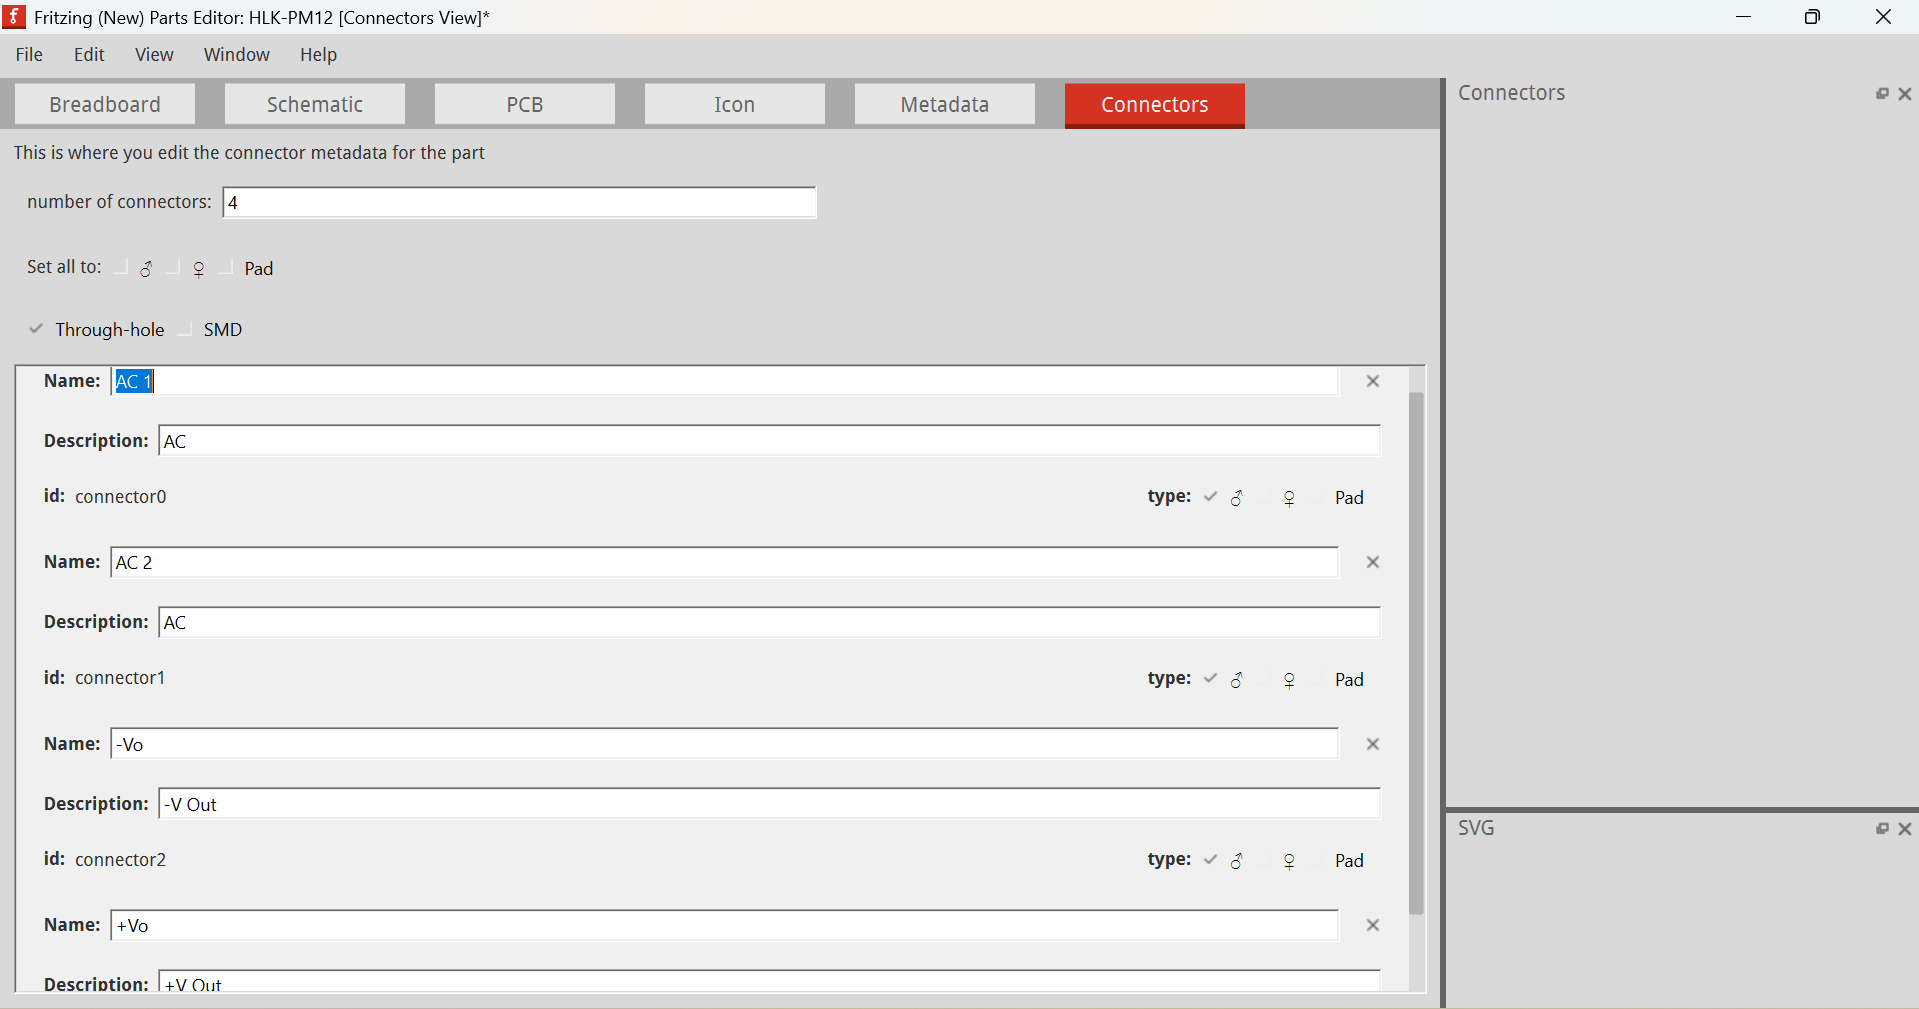Screen dimensions: 1919x1009
Task: Set connector2 type to male
Action: (x=1225, y=860)
